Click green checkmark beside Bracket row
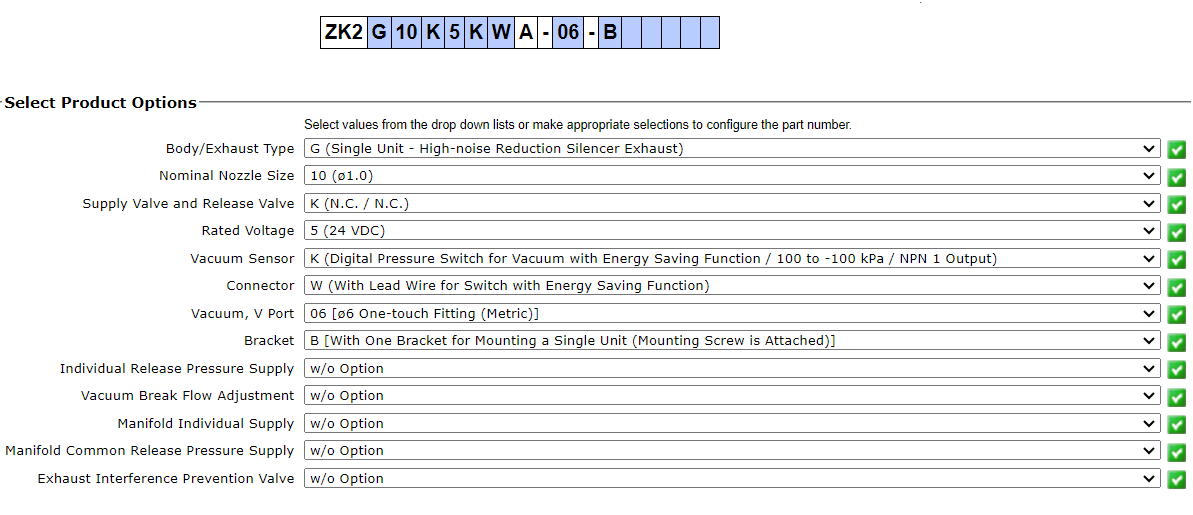This screenshot has width=1193, height=515. (x=1177, y=341)
